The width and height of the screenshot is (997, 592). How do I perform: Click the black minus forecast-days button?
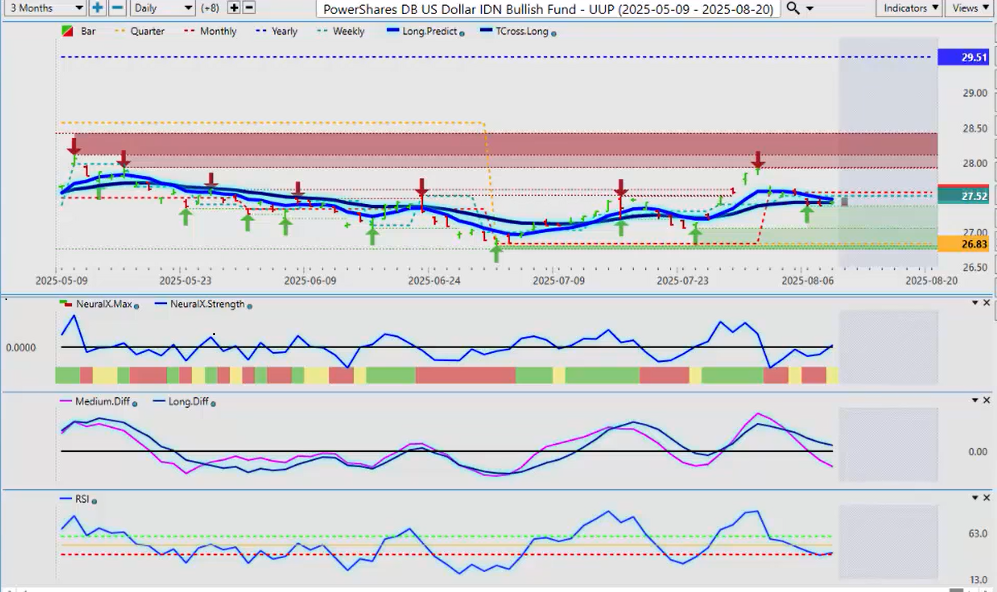click(249, 8)
